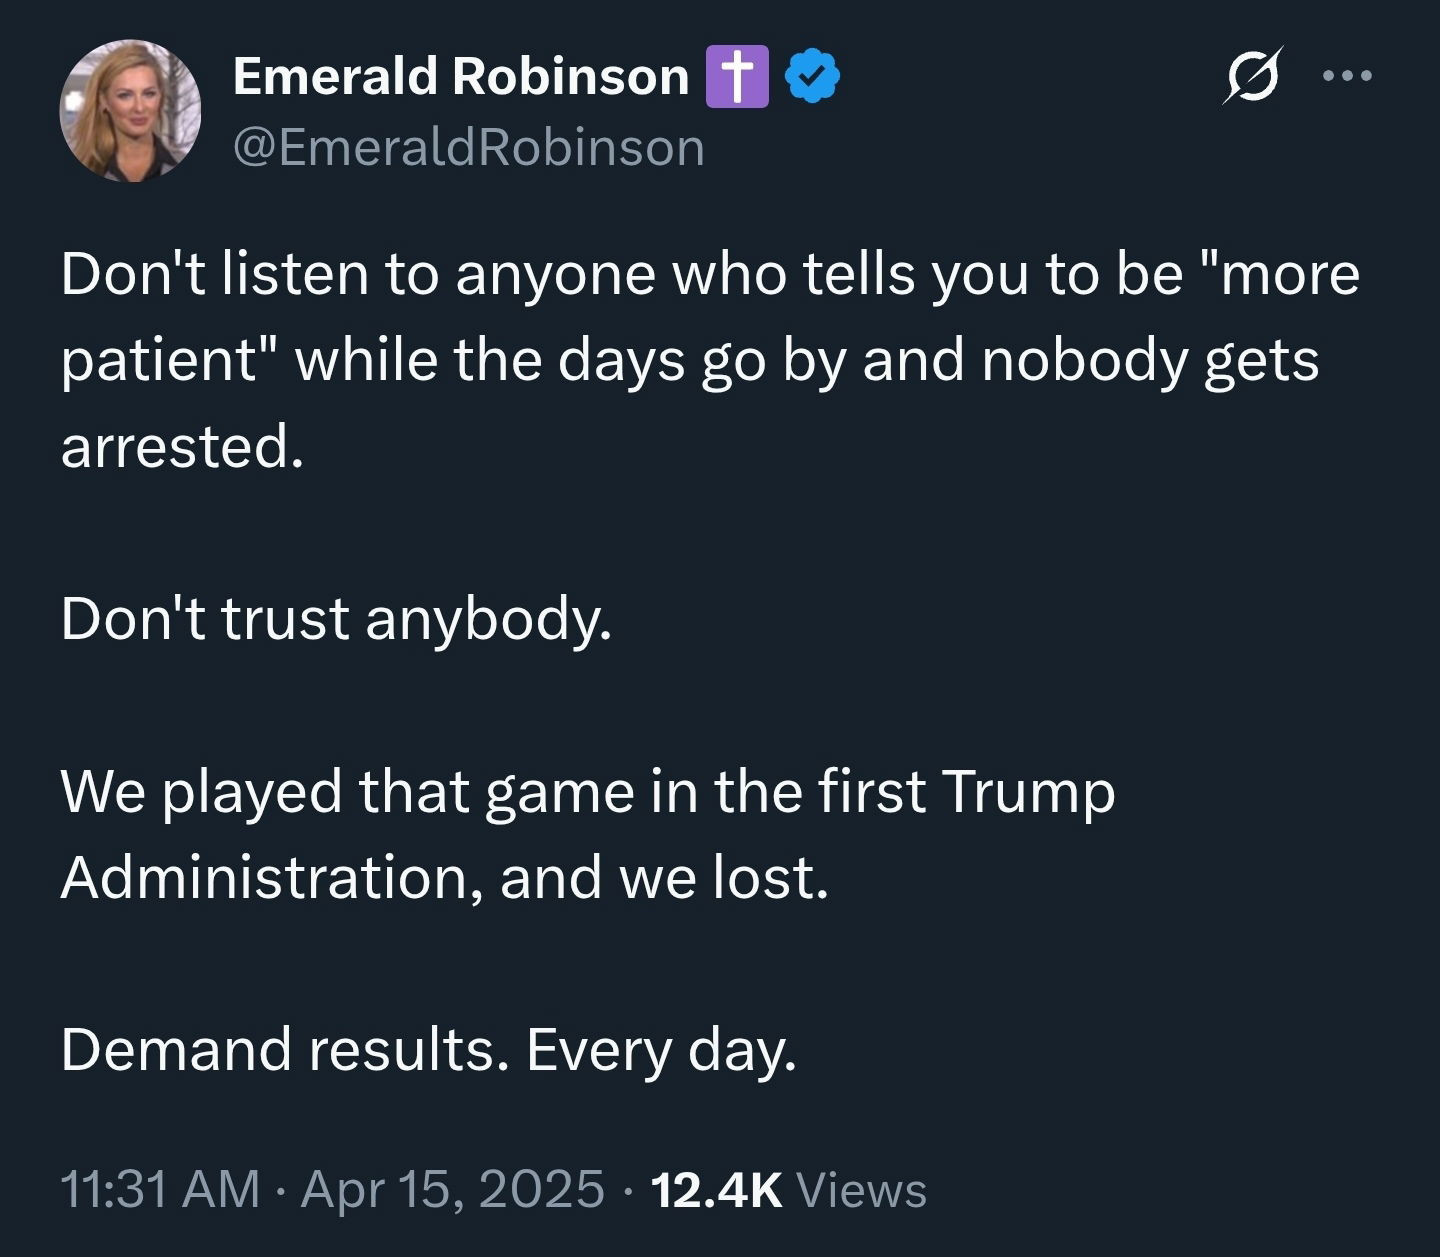Click "Administration, and we lost." text line
The width and height of the screenshot is (1440, 1257).
(x=445, y=878)
